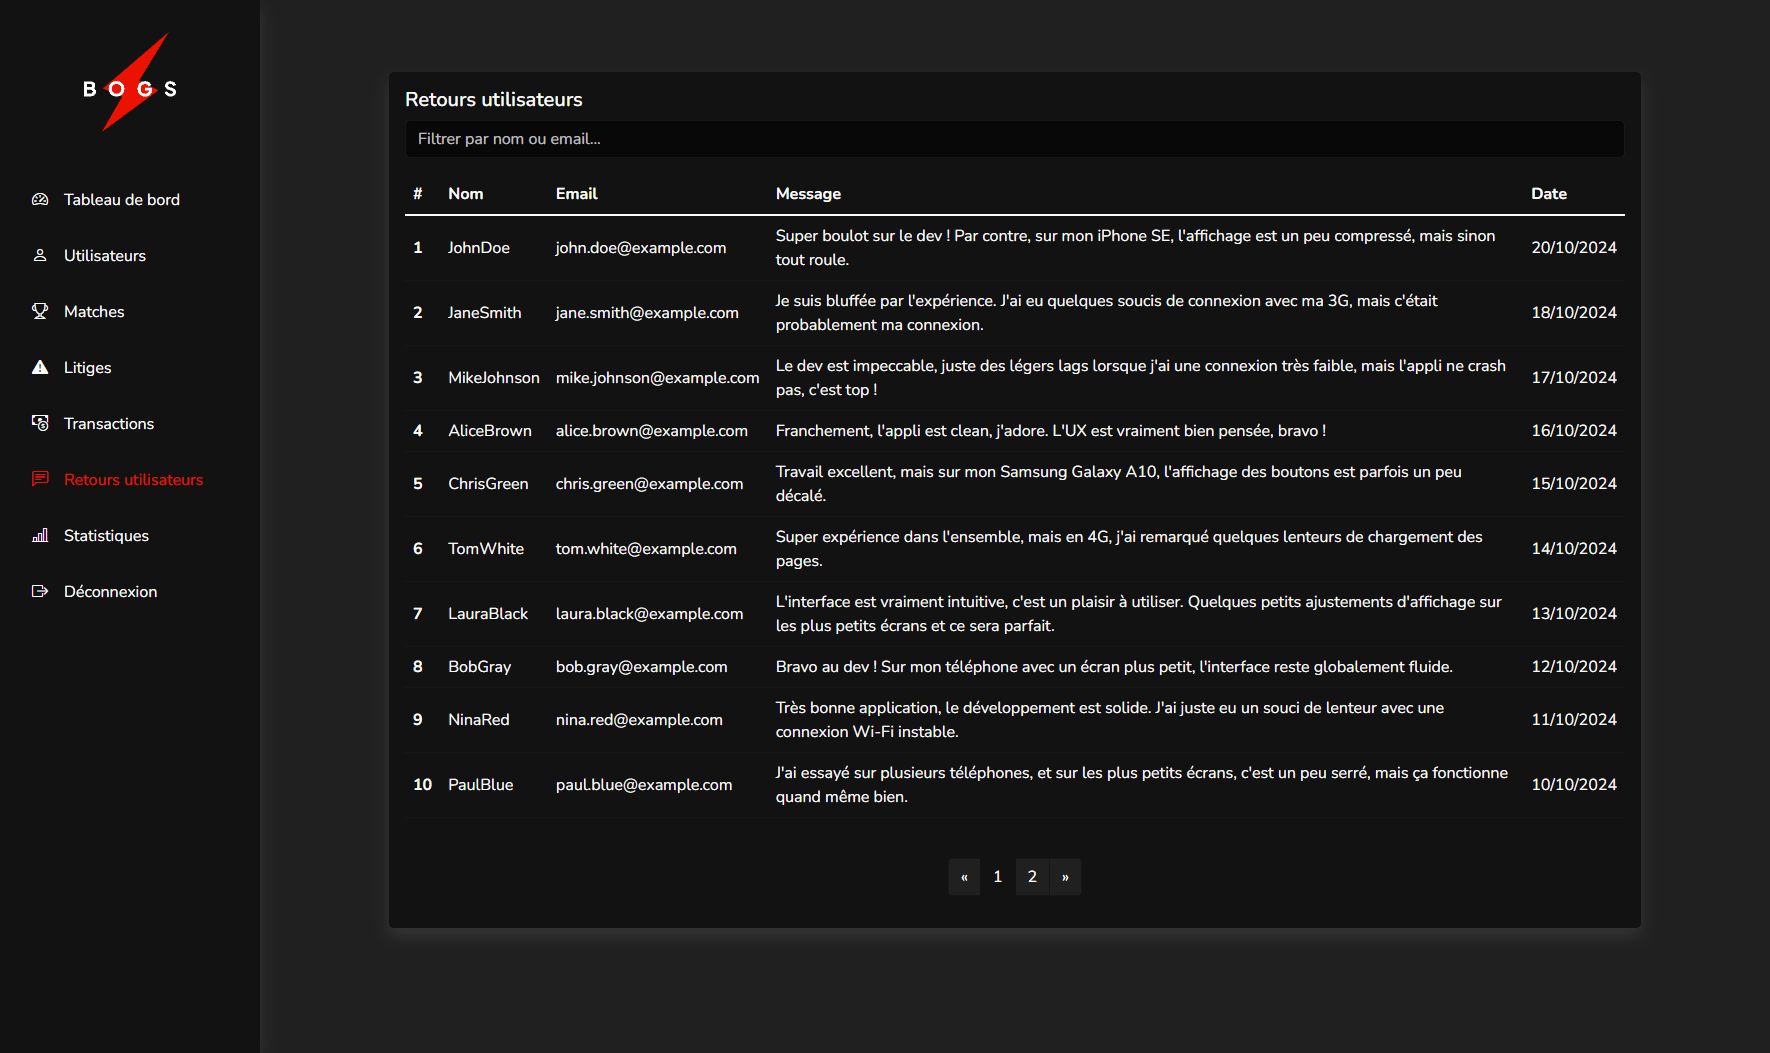Click email bob.gray@example.com

tap(642, 667)
